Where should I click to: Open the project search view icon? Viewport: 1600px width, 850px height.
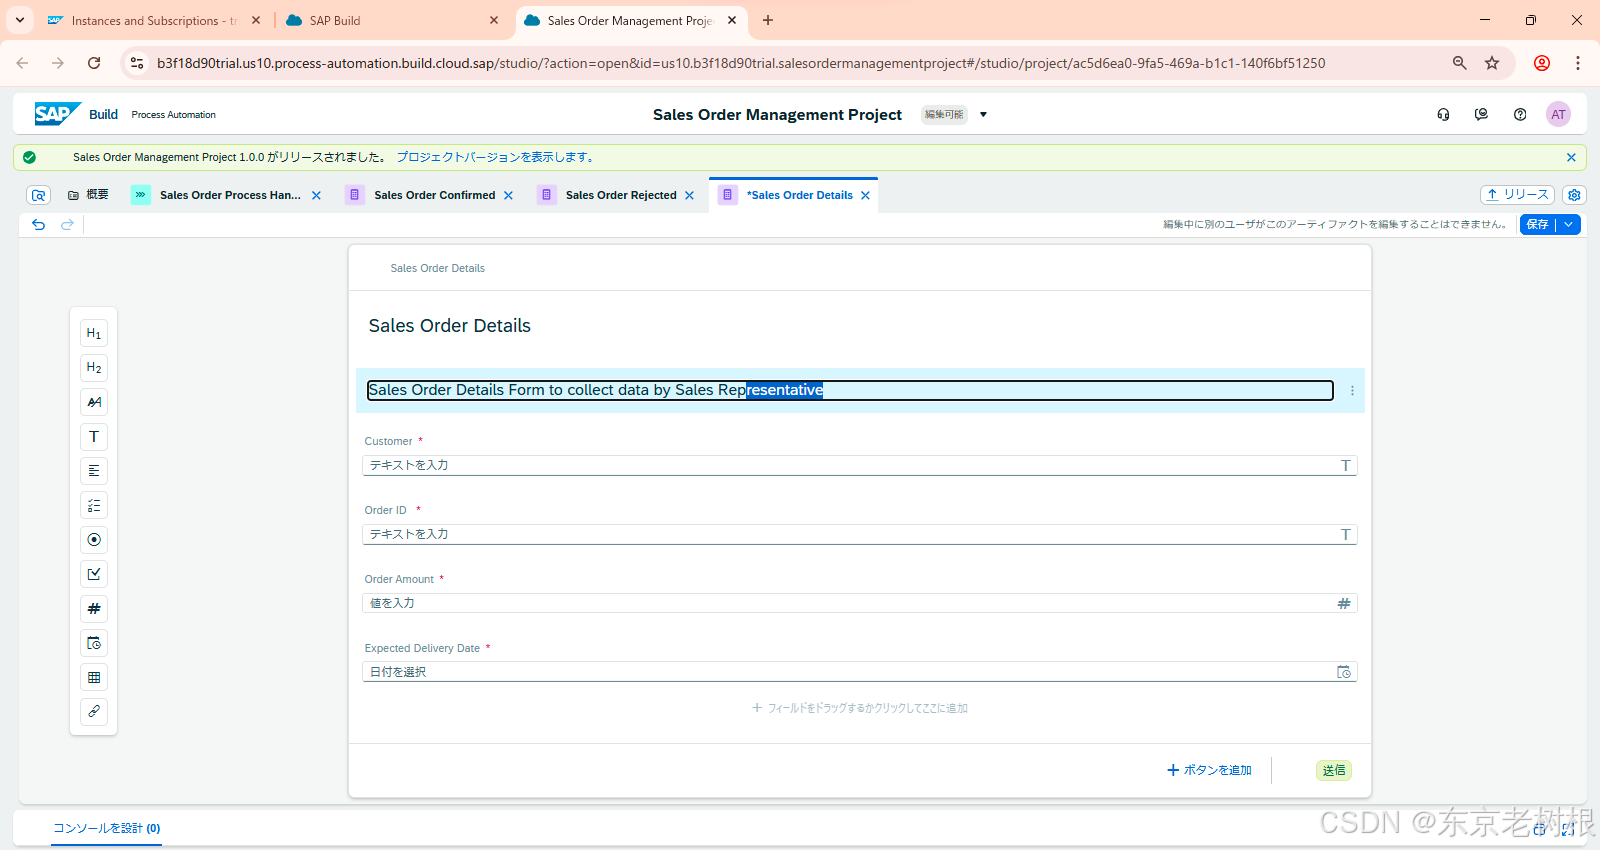tap(38, 195)
